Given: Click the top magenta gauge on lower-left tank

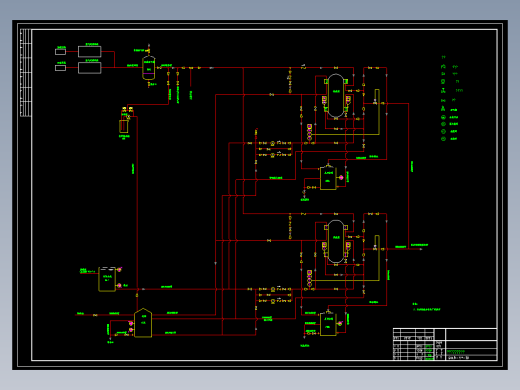Looking at the screenshot, I should [119, 270].
